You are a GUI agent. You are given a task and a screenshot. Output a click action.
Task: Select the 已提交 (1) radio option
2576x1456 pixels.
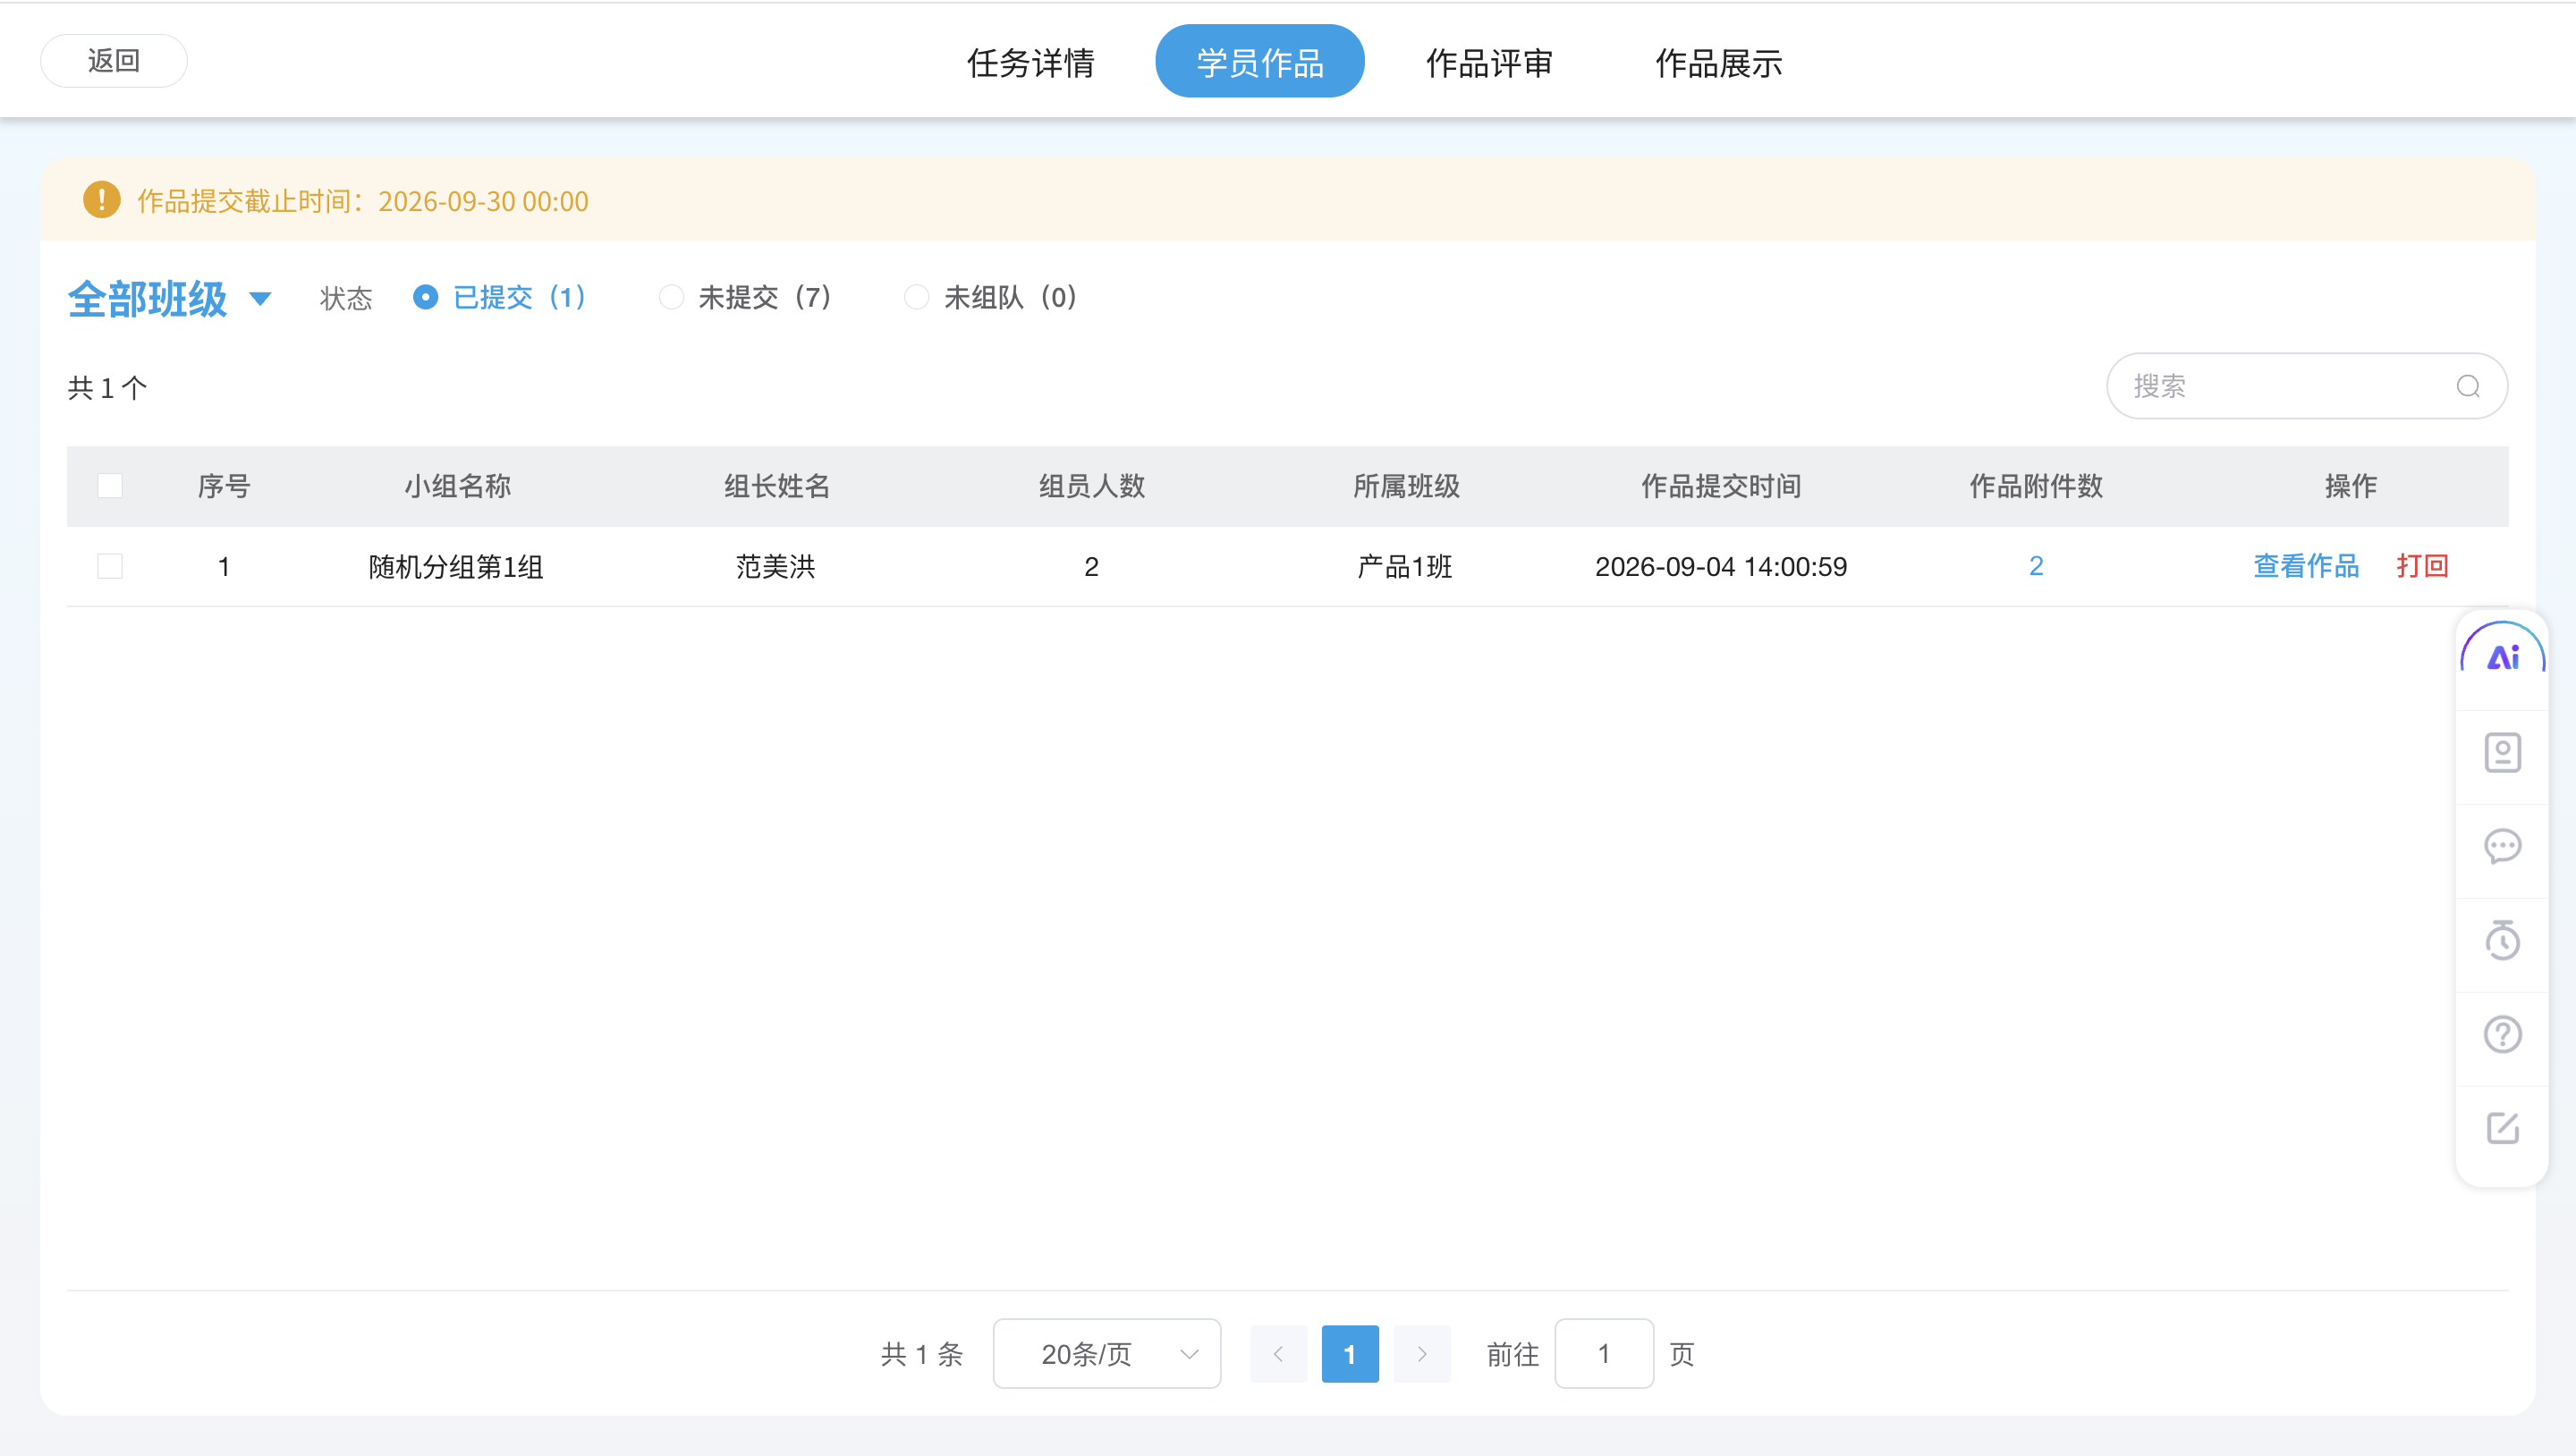pyautogui.click(x=499, y=297)
